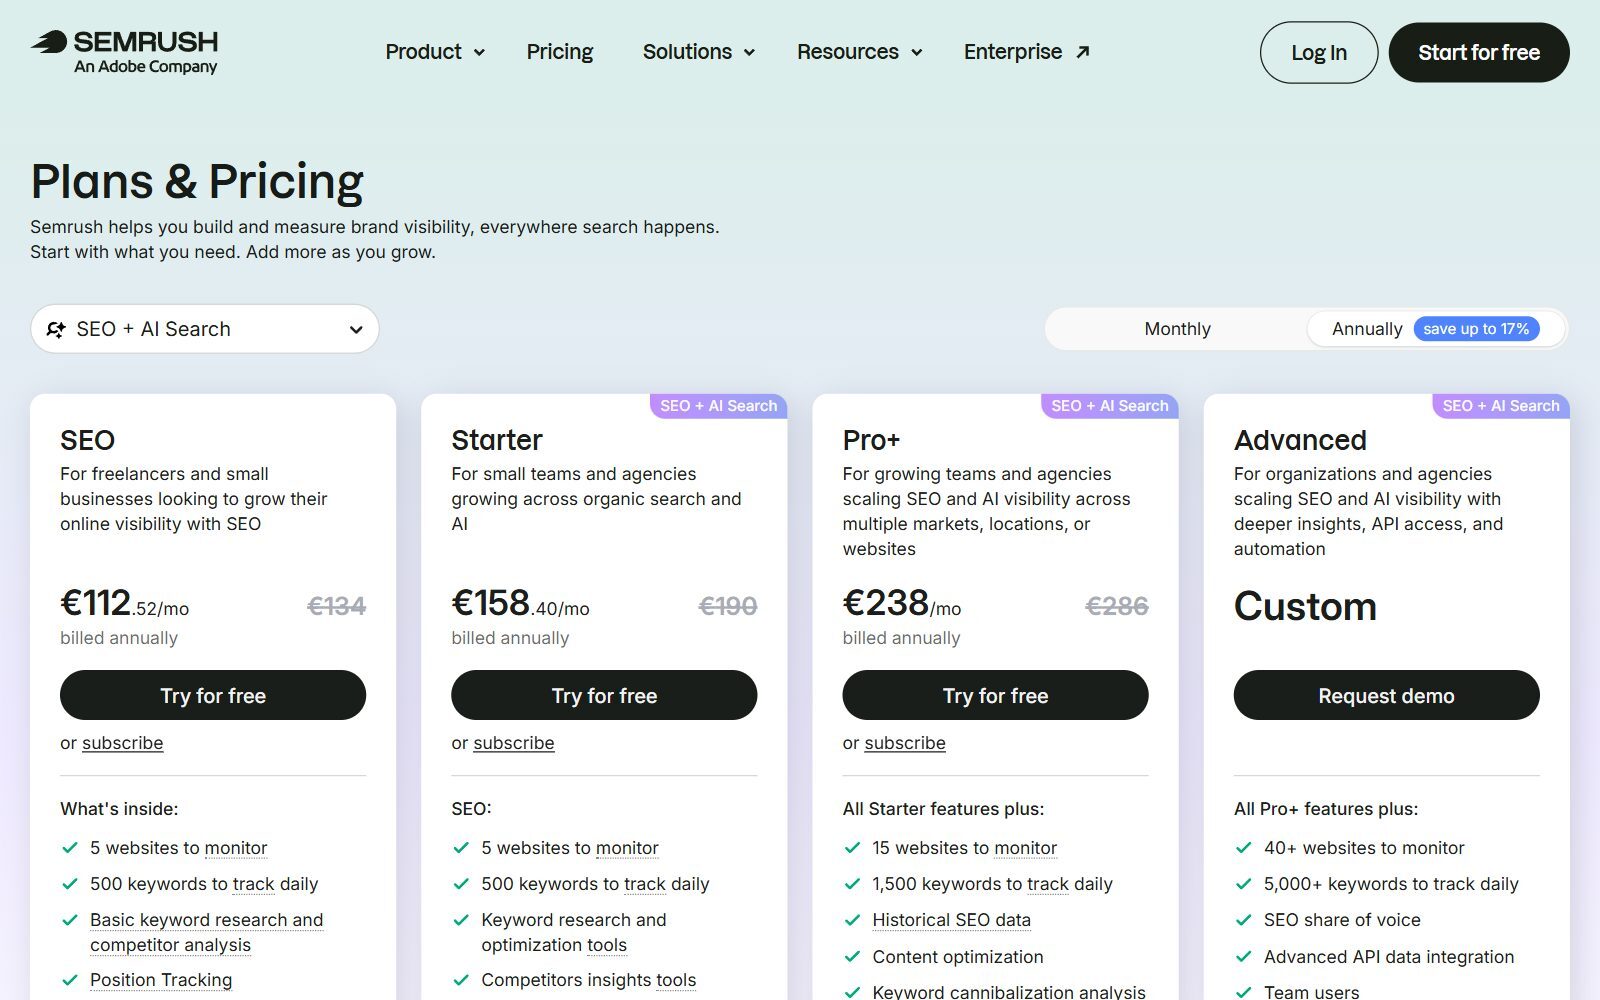Click the Start for free button
The image size is (1600, 1000).
[x=1479, y=53]
